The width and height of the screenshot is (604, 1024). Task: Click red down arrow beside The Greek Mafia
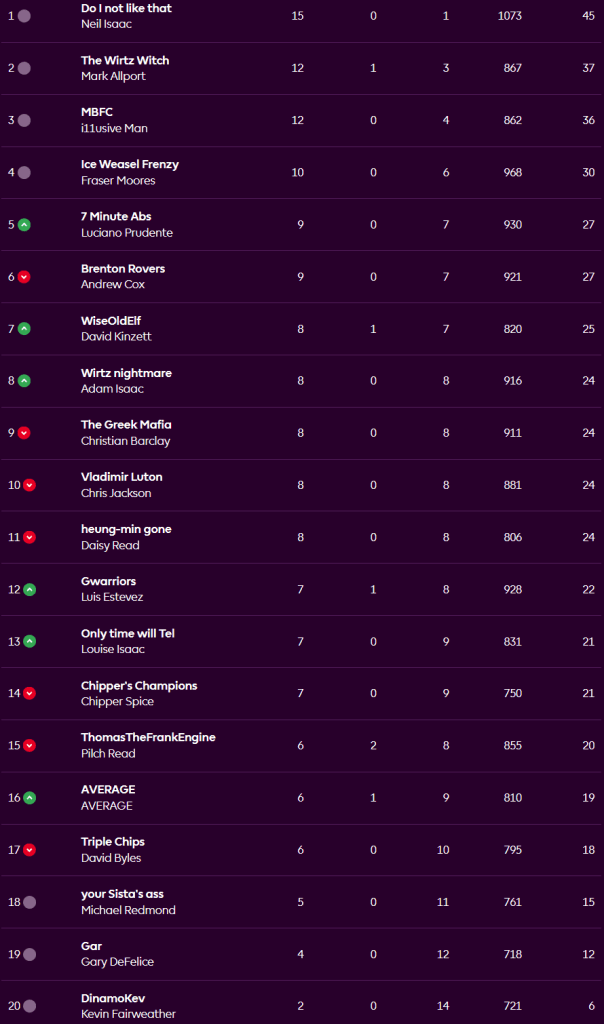(x=24, y=433)
